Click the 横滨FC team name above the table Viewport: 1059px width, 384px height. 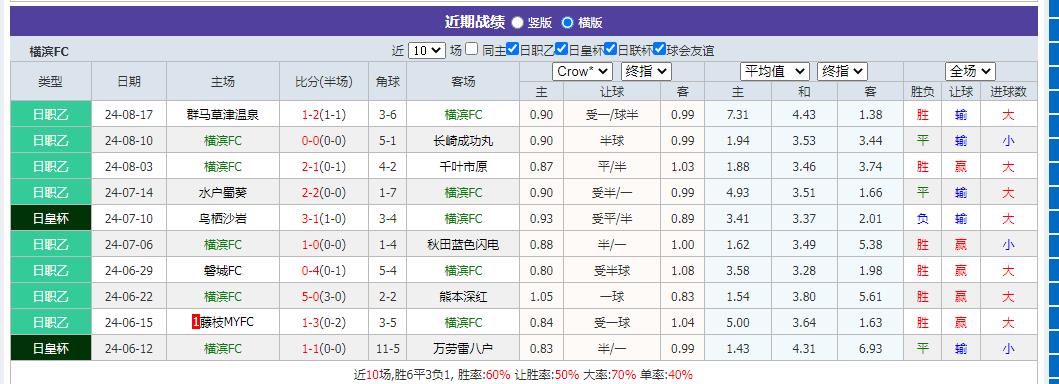(x=49, y=52)
